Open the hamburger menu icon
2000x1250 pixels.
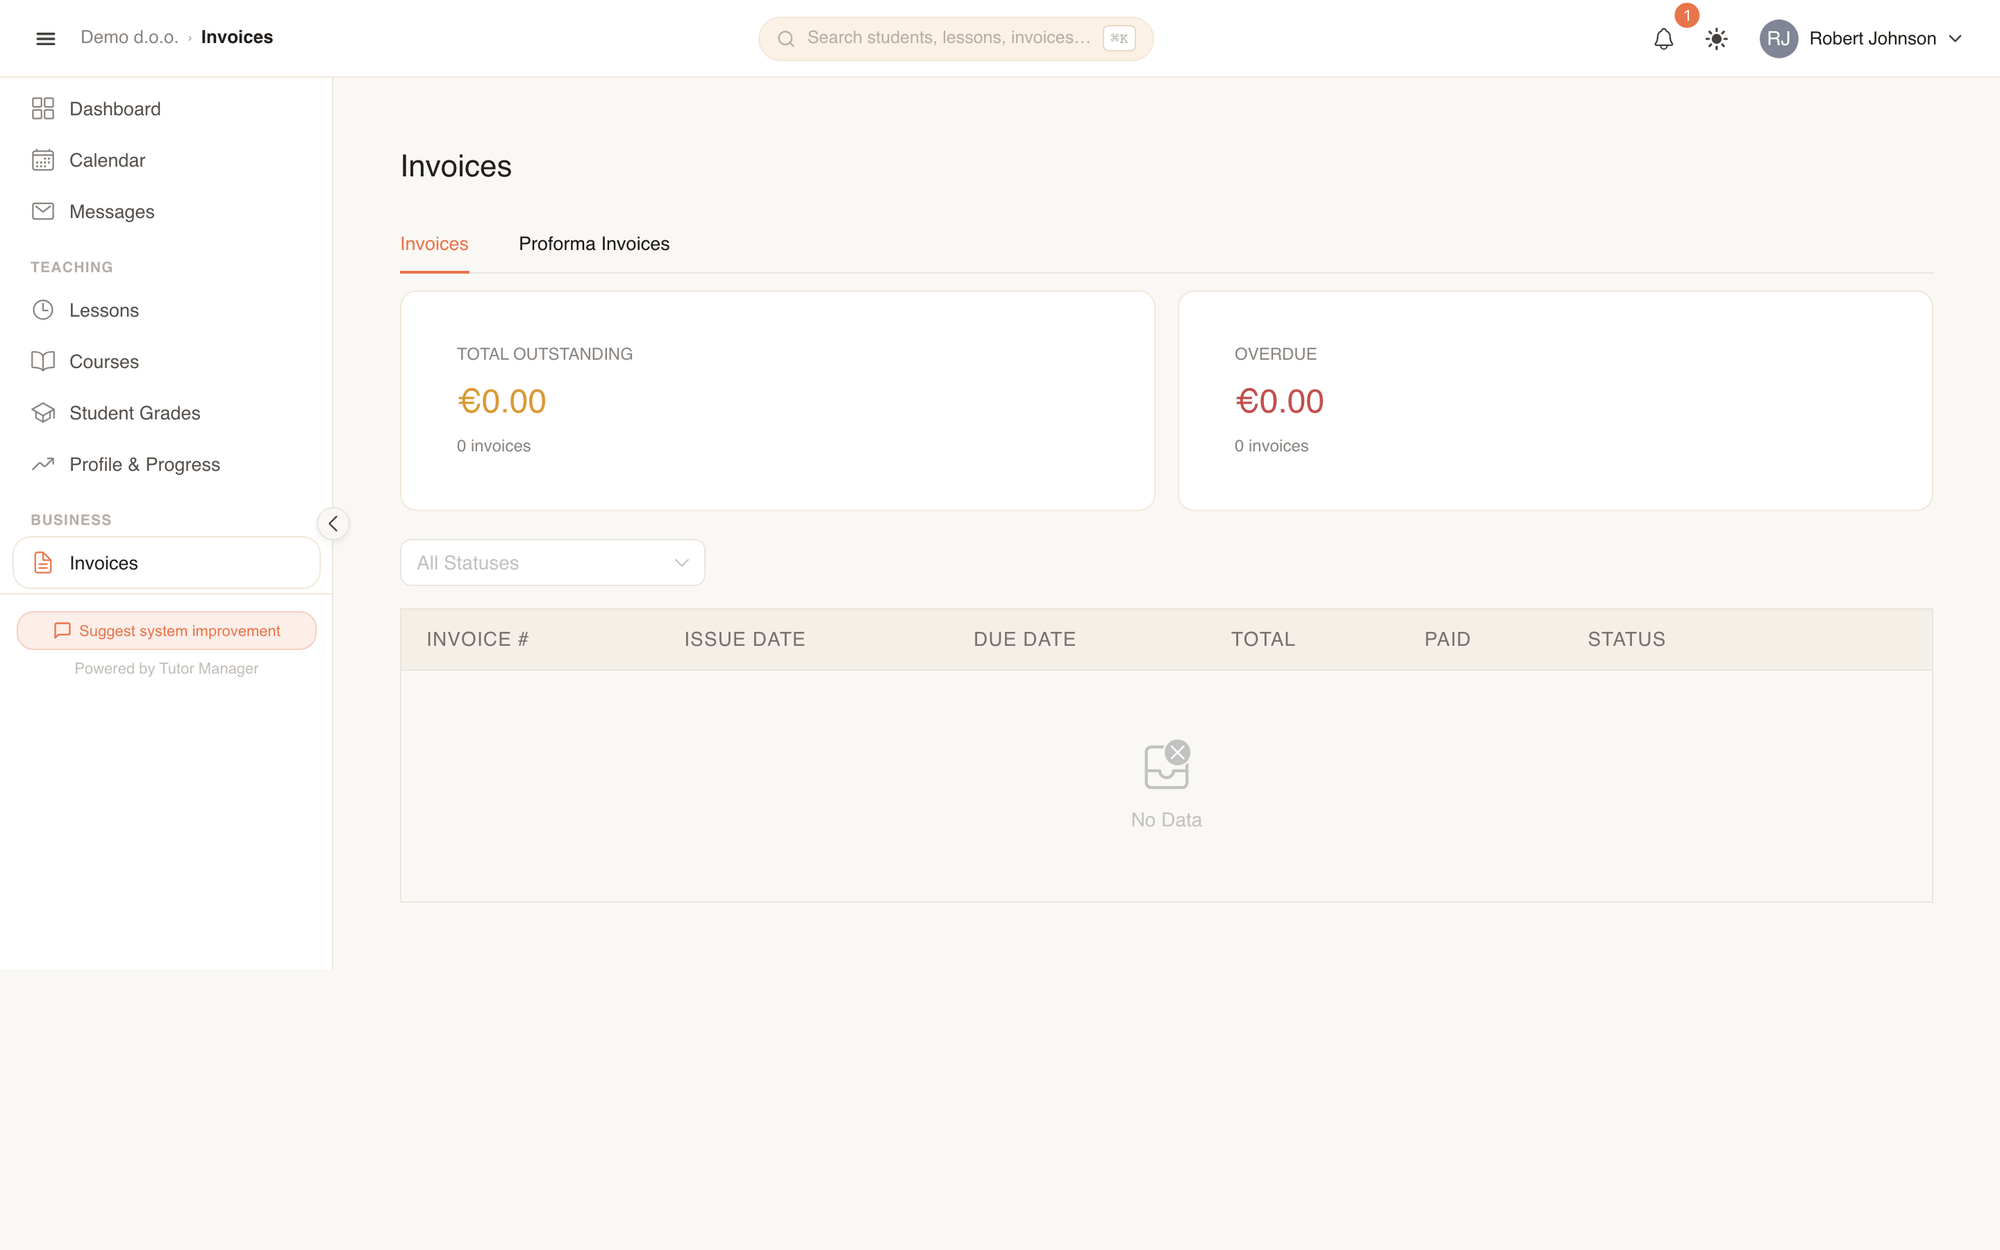[x=46, y=39]
